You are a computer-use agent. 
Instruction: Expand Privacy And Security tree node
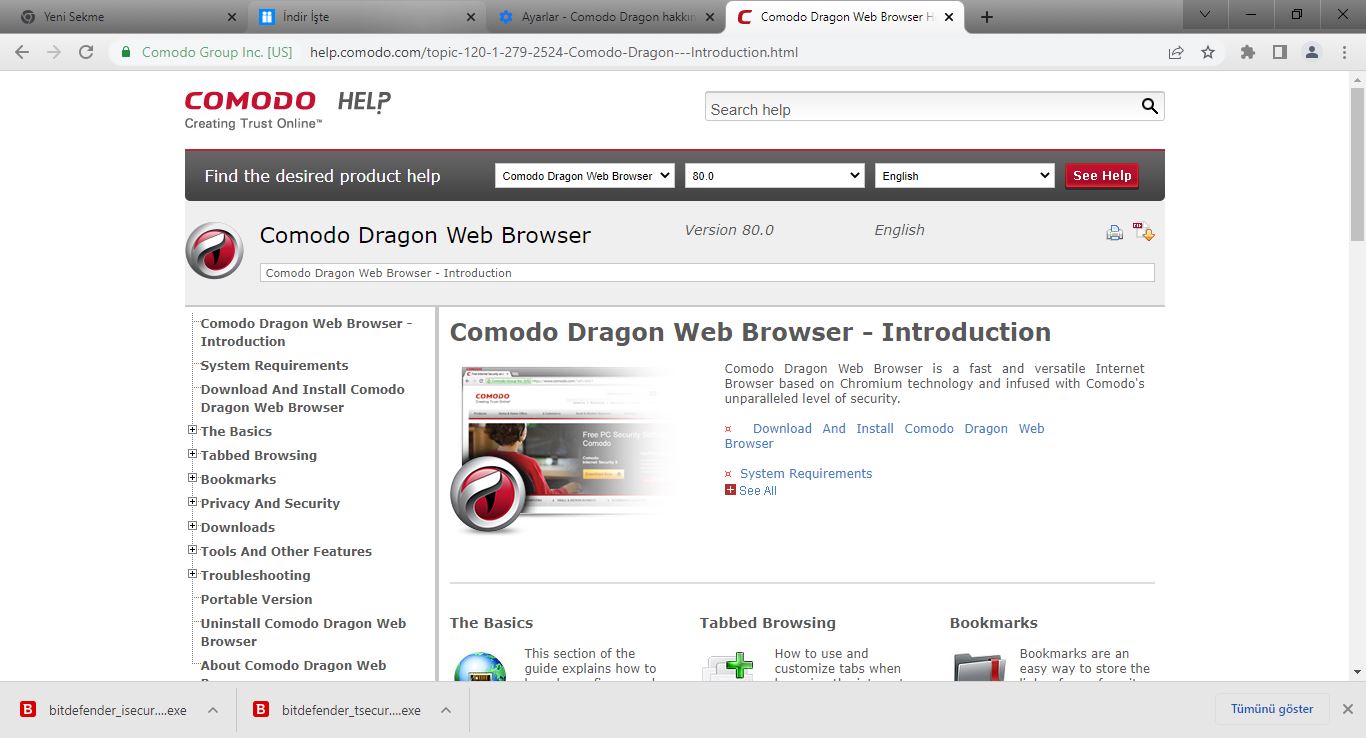192,502
